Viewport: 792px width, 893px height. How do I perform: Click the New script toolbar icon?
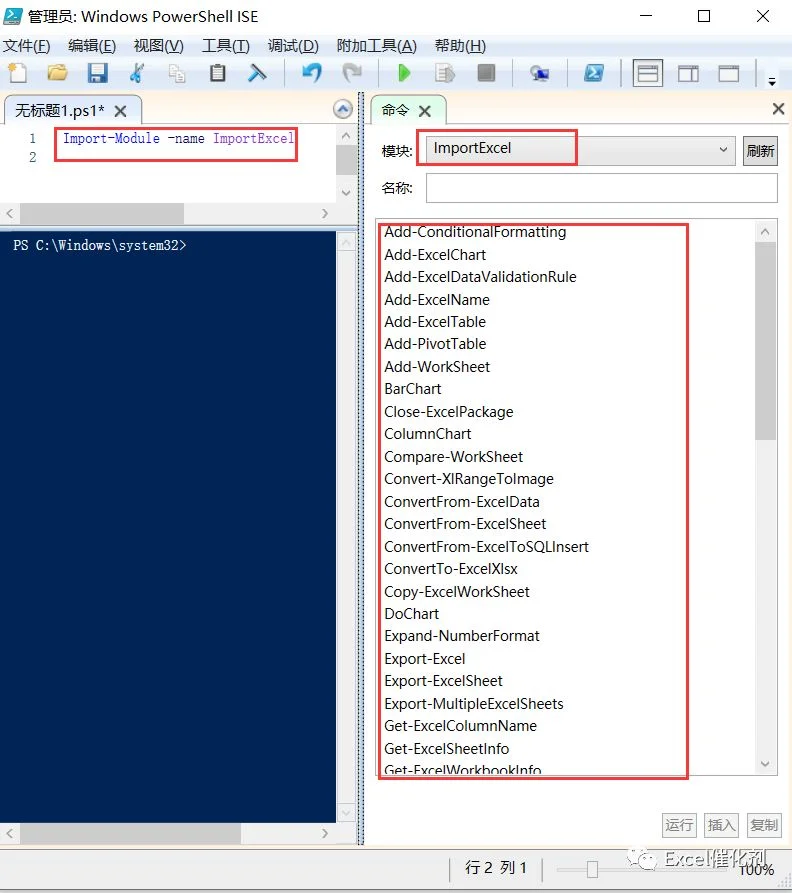pos(17,73)
